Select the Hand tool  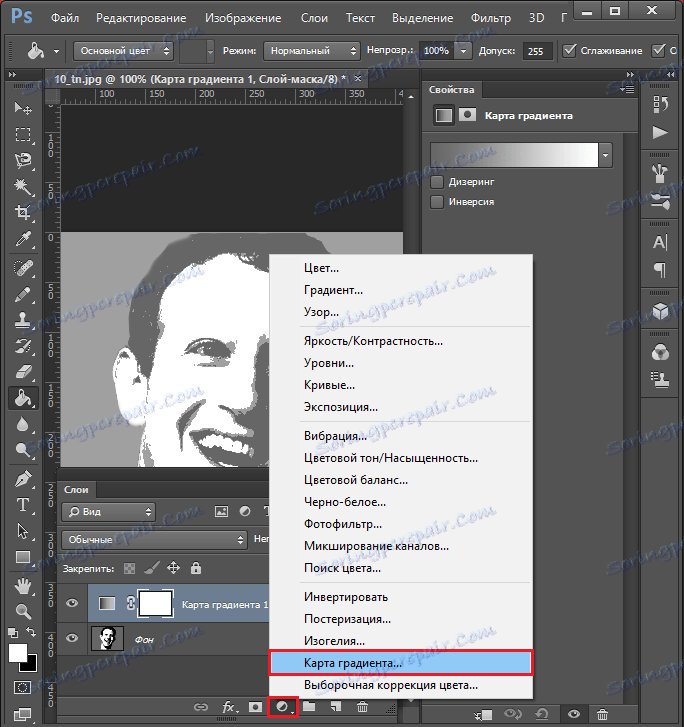pyautogui.click(x=22, y=587)
